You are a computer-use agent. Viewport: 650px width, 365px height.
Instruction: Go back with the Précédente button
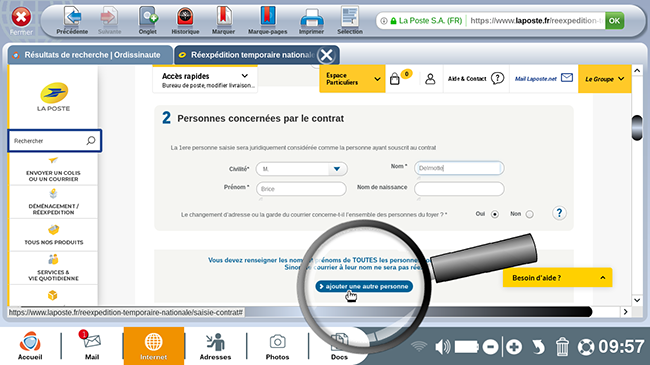(x=72, y=20)
